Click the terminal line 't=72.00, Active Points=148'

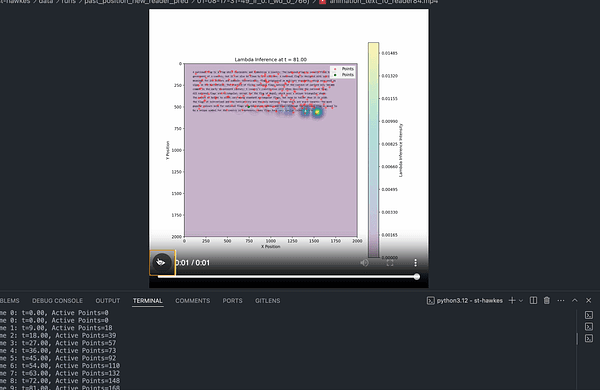coord(71,381)
